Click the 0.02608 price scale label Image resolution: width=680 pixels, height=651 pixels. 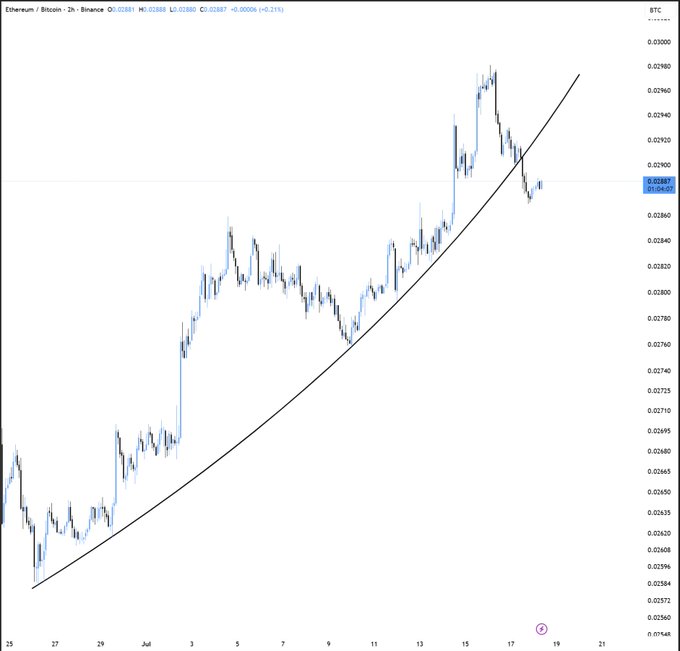coord(659,550)
